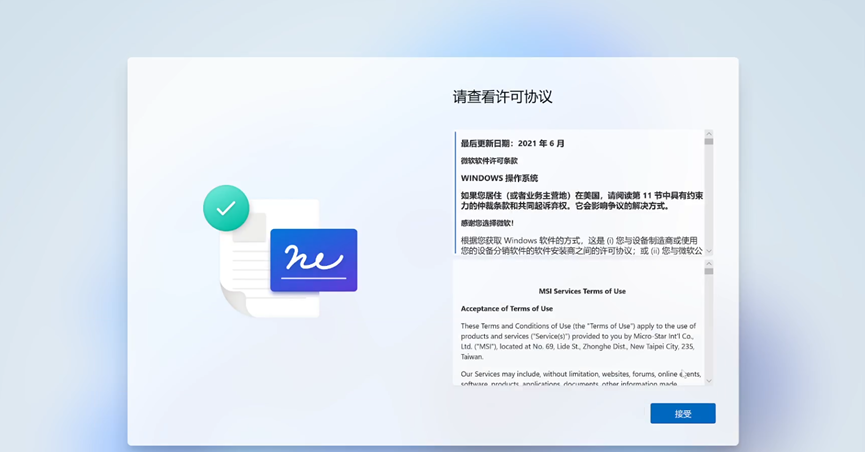Image resolution: width=865 pixels, height=452 pixels.
Task: Click paragraph beginning 'These Terms and Conditions'
Action: pyautogui.click(x=578, y=340)
